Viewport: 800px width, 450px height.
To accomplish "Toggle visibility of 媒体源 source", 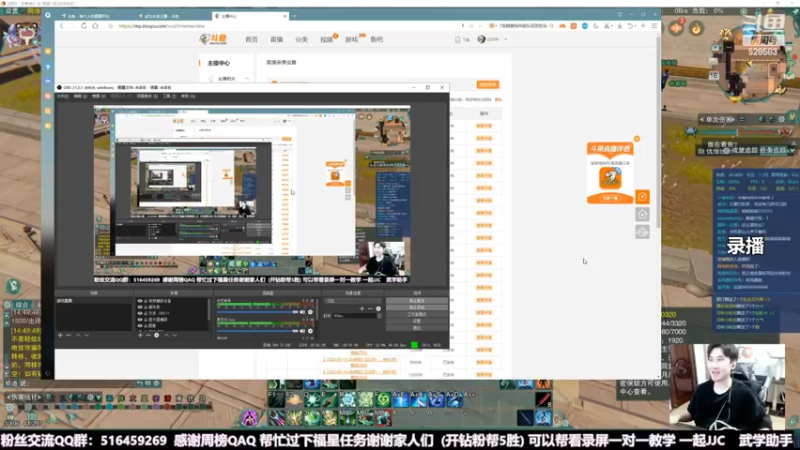I will click(139, 307).
